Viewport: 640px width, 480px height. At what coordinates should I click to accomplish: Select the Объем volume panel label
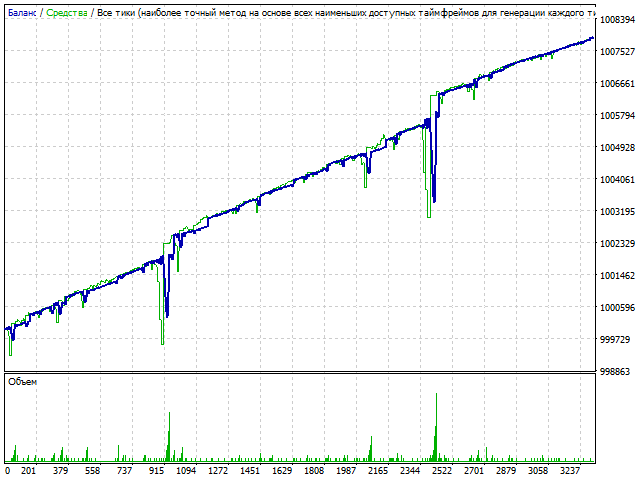tap(22, 382)
